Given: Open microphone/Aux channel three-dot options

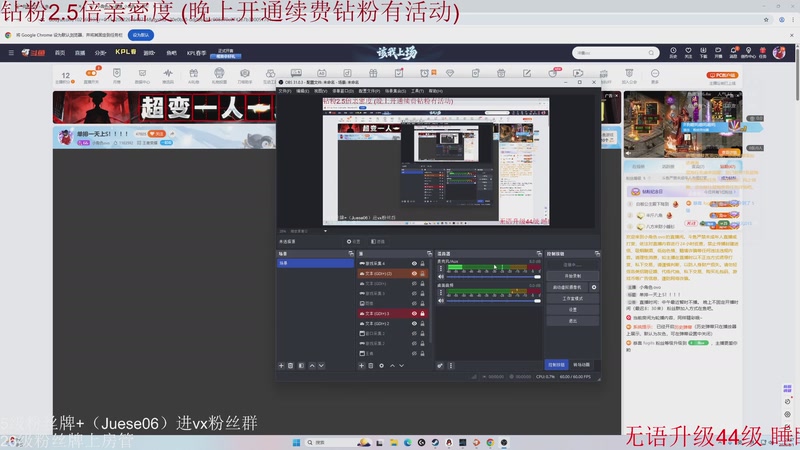Looking at the screenshot, I should coord(441,268).
